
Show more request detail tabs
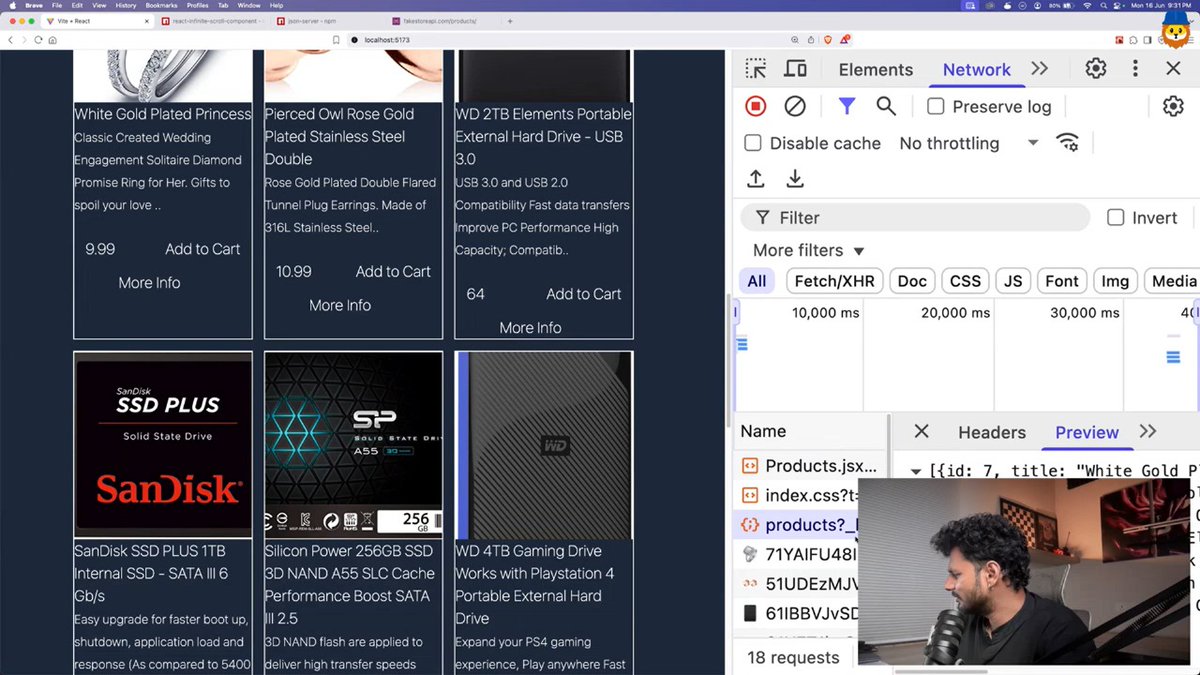click(x=1148, y=431)
